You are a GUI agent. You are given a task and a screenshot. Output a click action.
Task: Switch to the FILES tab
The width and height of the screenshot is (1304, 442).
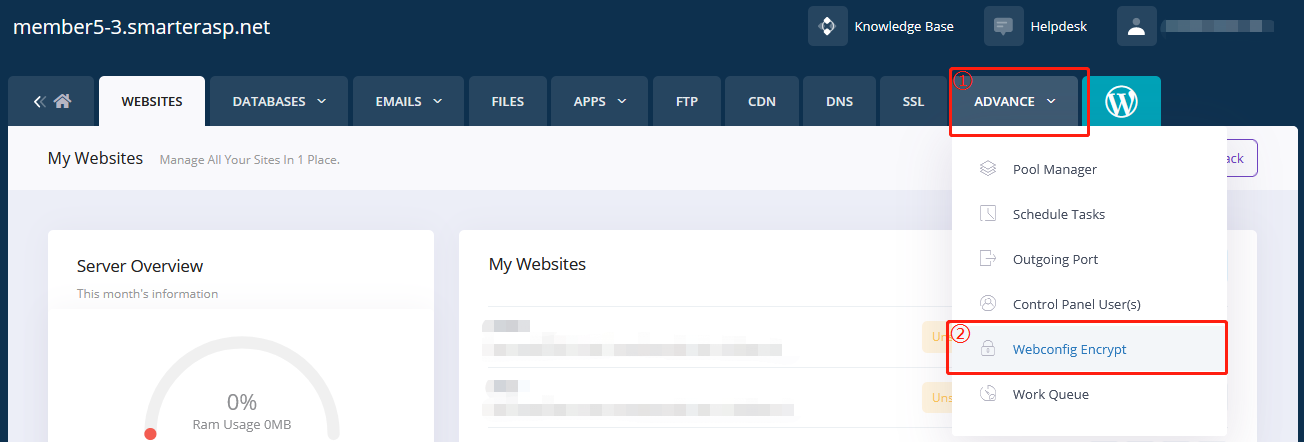(507, 101)
